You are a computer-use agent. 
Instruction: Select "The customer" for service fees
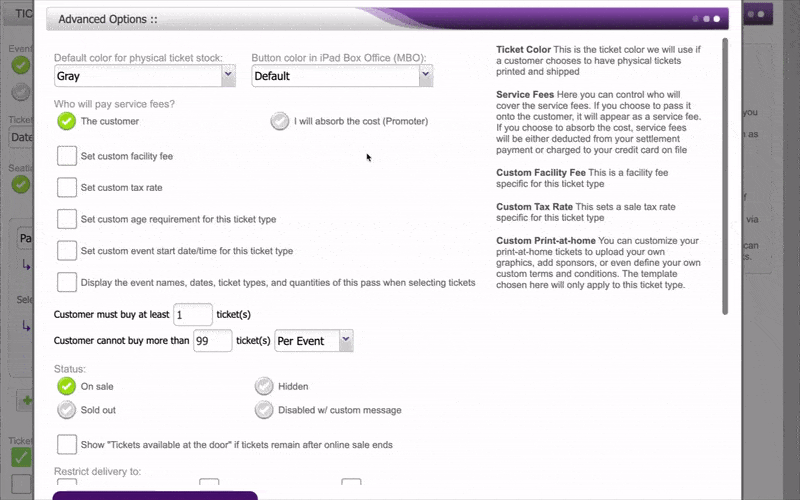[67, 121]
